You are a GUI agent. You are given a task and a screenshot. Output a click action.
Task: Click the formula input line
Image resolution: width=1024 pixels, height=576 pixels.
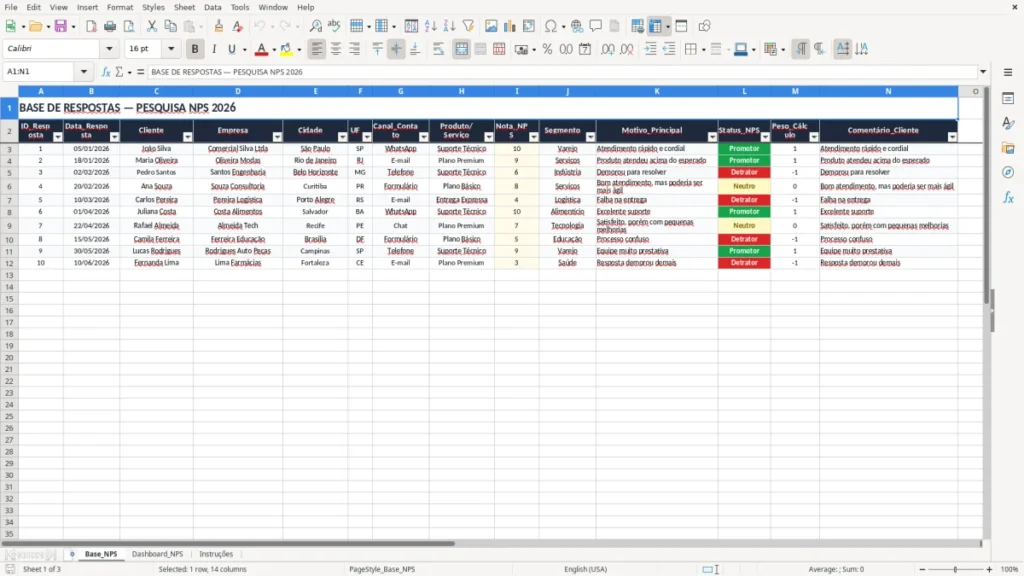[x=562, y=72]
